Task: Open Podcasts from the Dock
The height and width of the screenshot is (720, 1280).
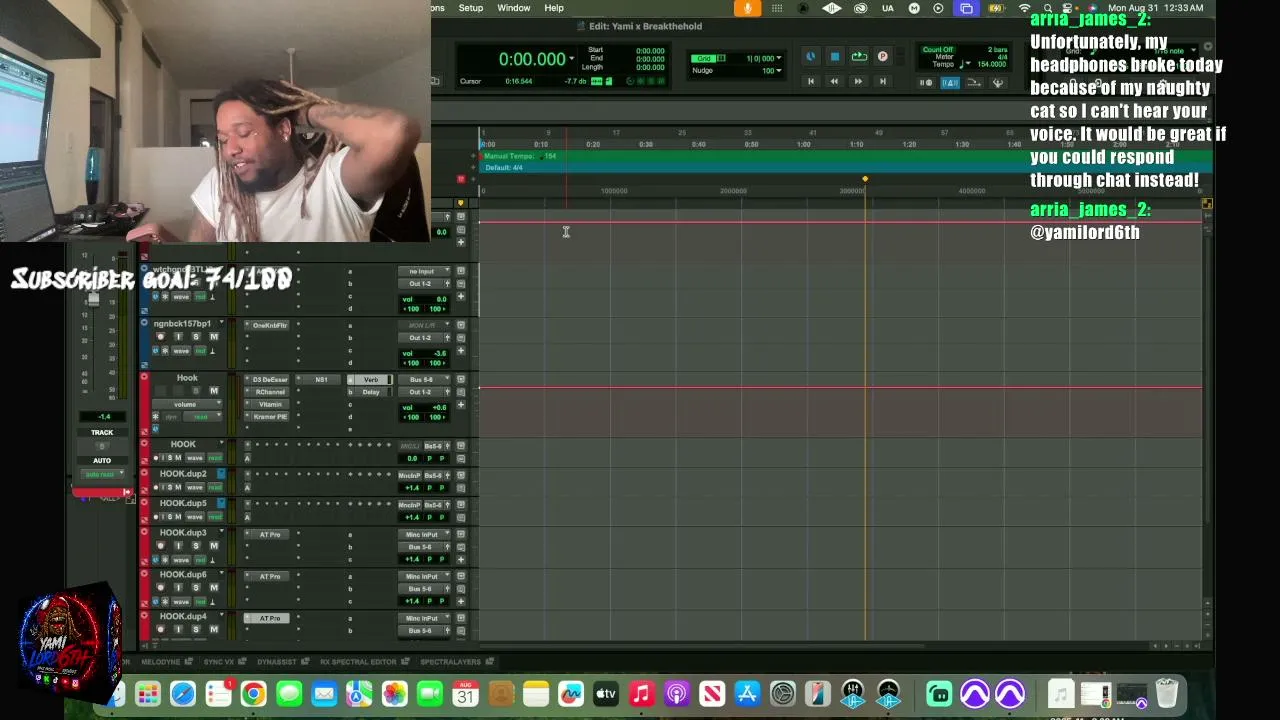Action: [x=677, y=694]
